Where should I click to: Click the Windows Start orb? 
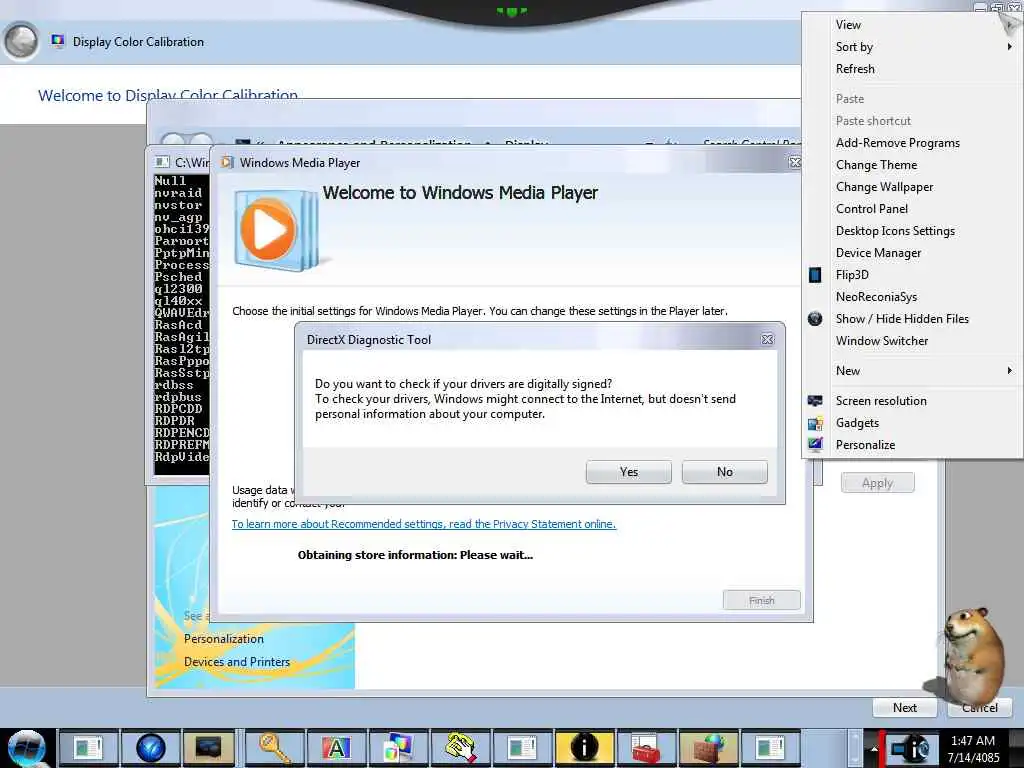(27, 748)
